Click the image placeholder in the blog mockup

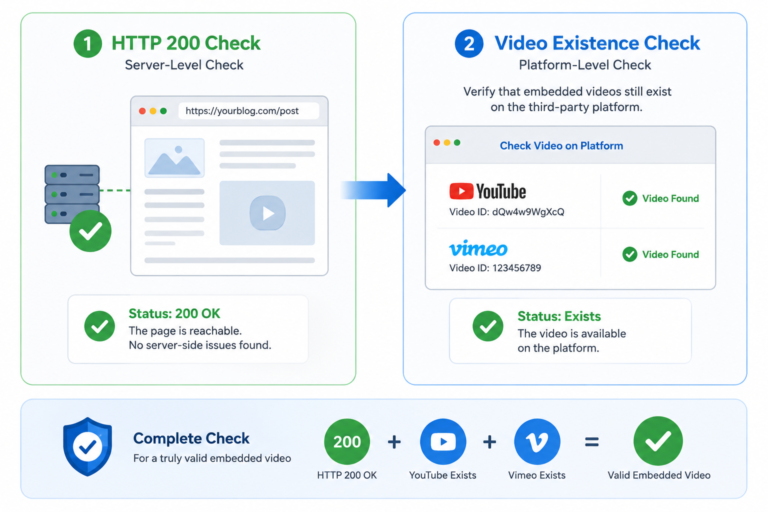tap(174, 158)
